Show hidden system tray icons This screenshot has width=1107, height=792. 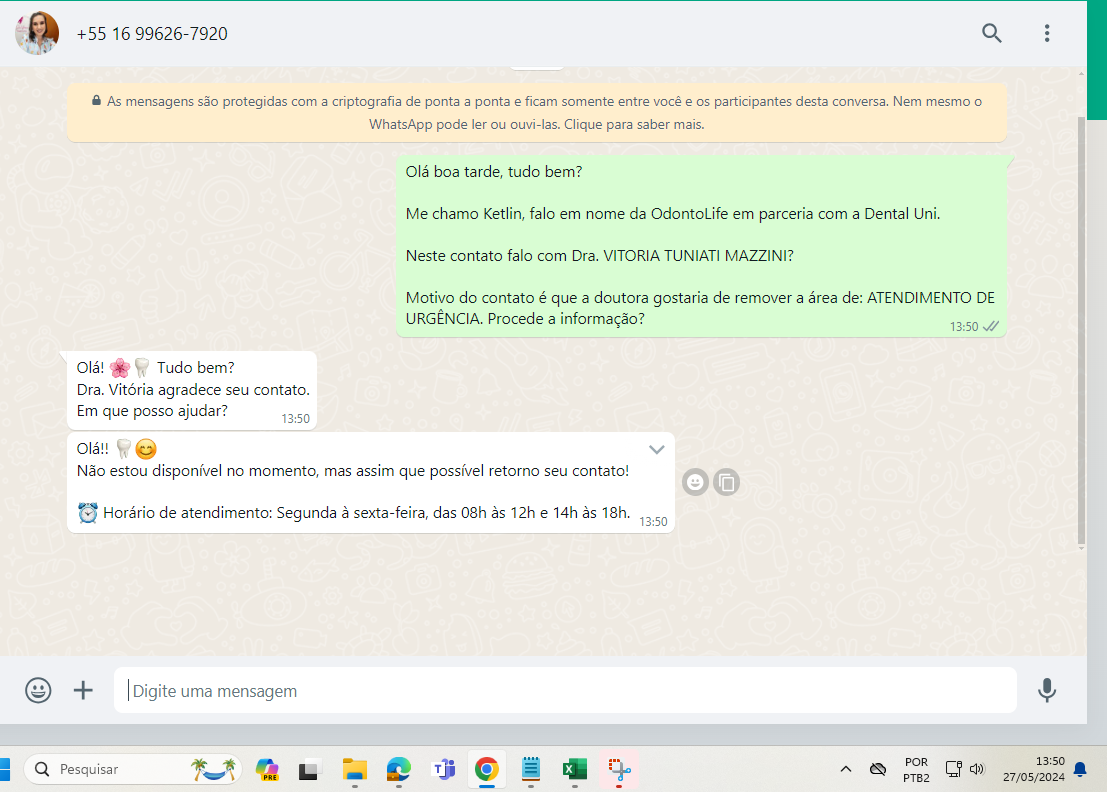(846, 769)
